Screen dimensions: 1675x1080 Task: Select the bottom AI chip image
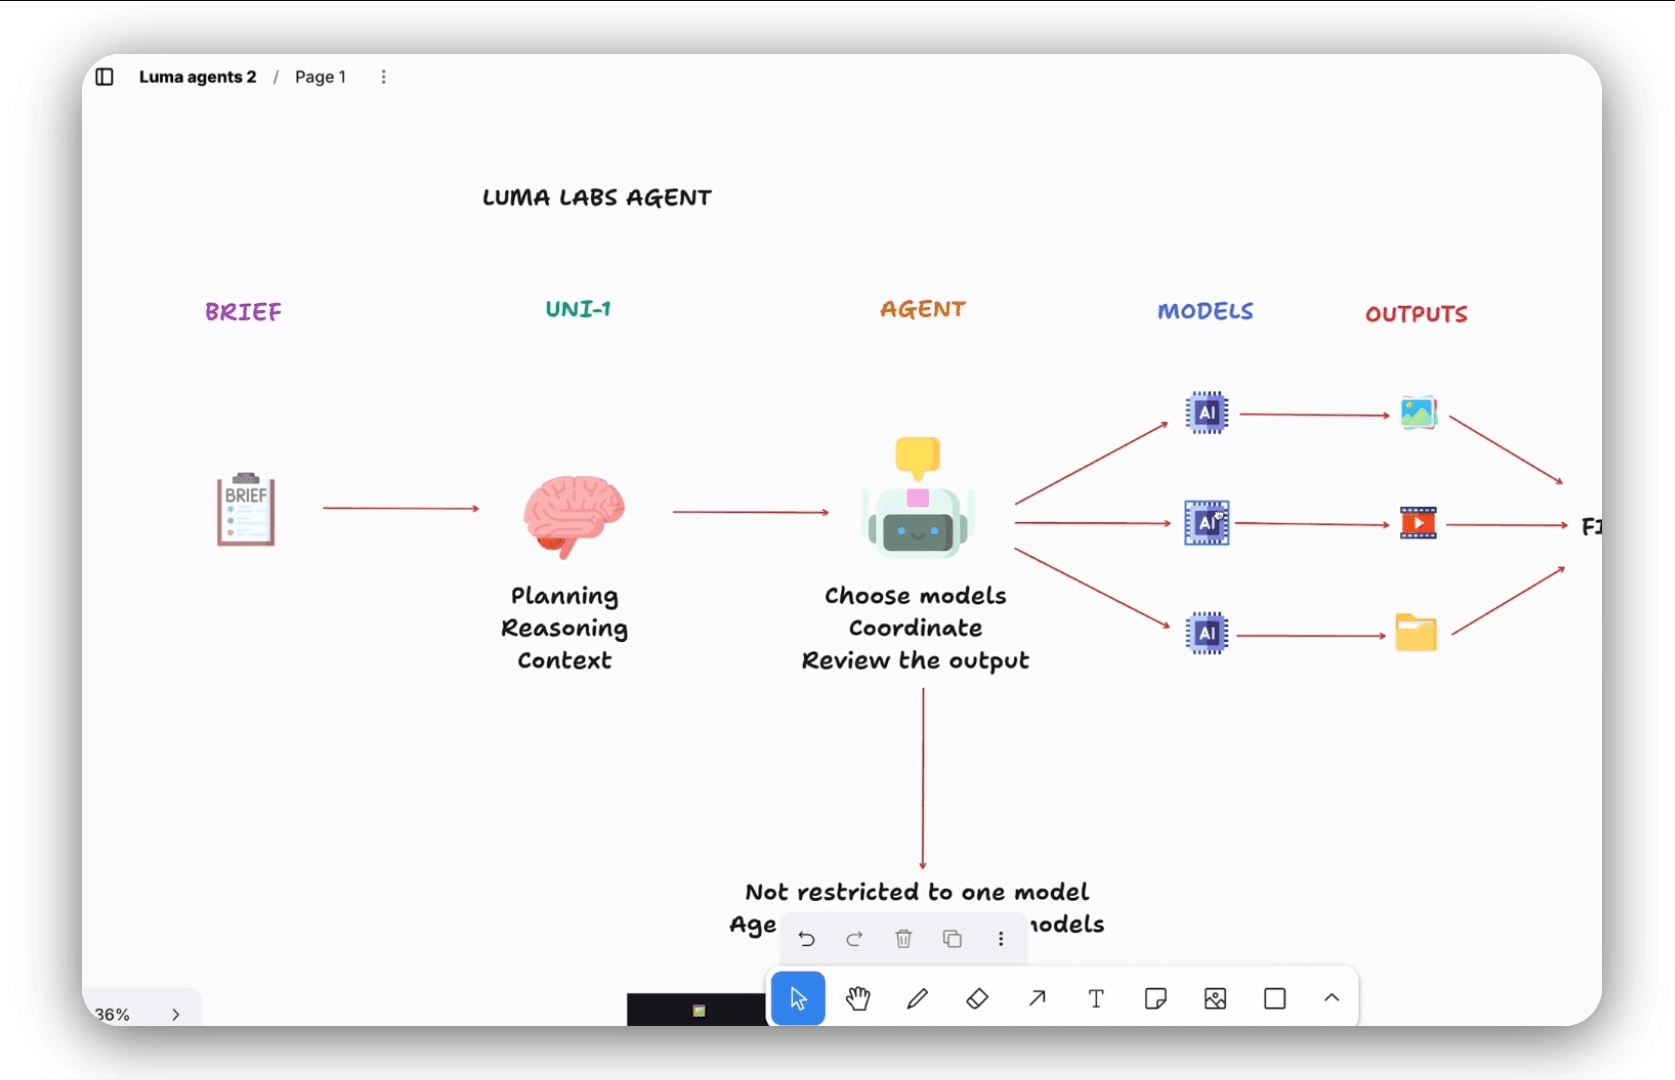click(x=1207, y=633)
